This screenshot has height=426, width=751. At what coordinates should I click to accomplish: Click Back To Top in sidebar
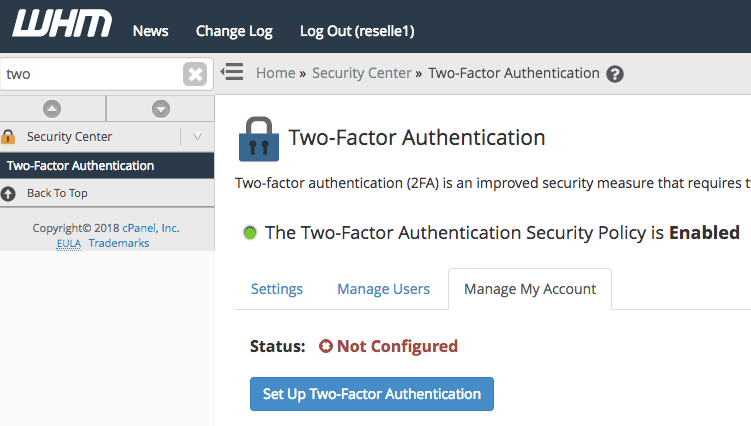click(x=57, y=193)
